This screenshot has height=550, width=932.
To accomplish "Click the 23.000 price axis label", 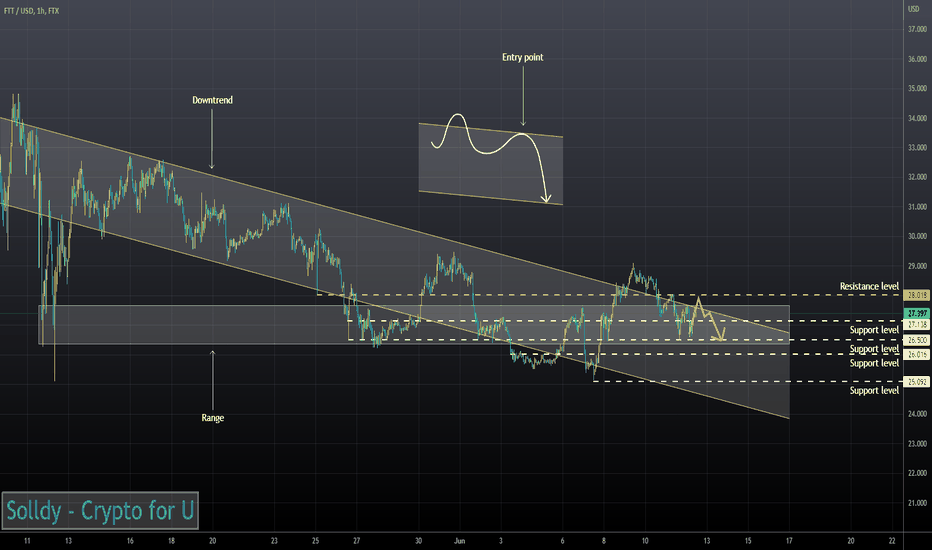I will [917, 444].
